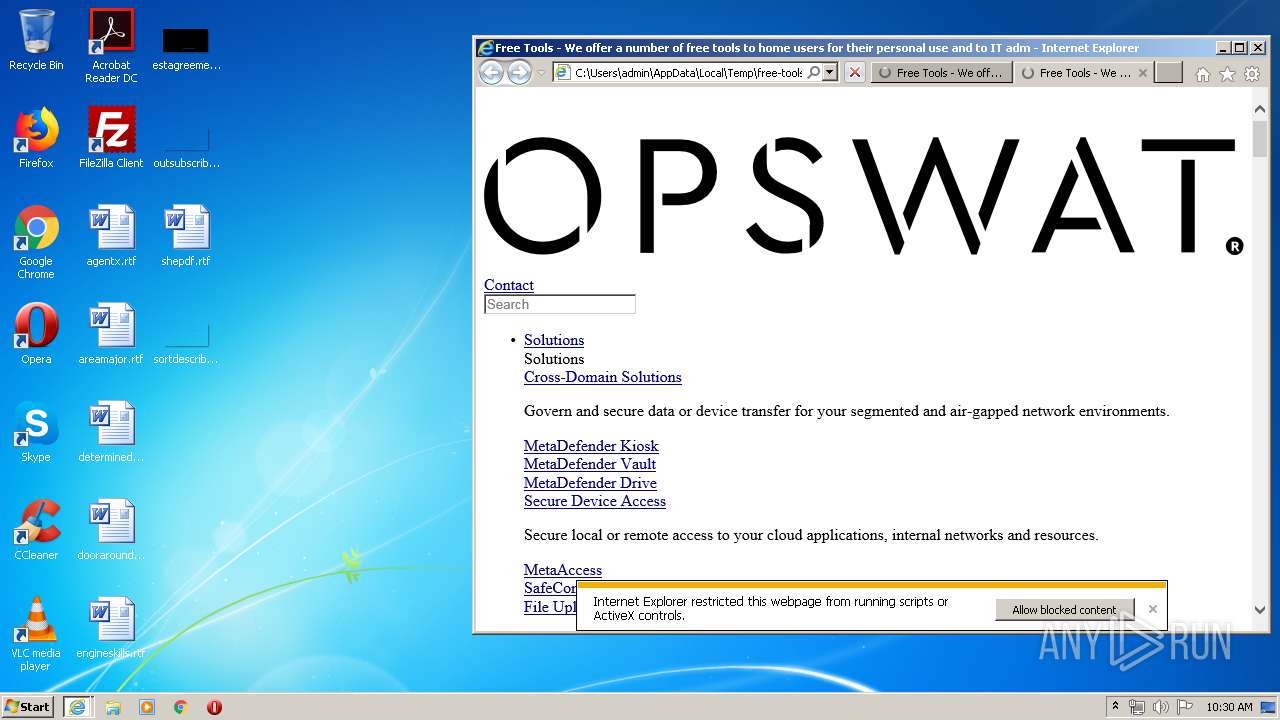Screen dimensions: 1280x720
Task: Click the Internet Explorer Back arrow
Action: 491,72
